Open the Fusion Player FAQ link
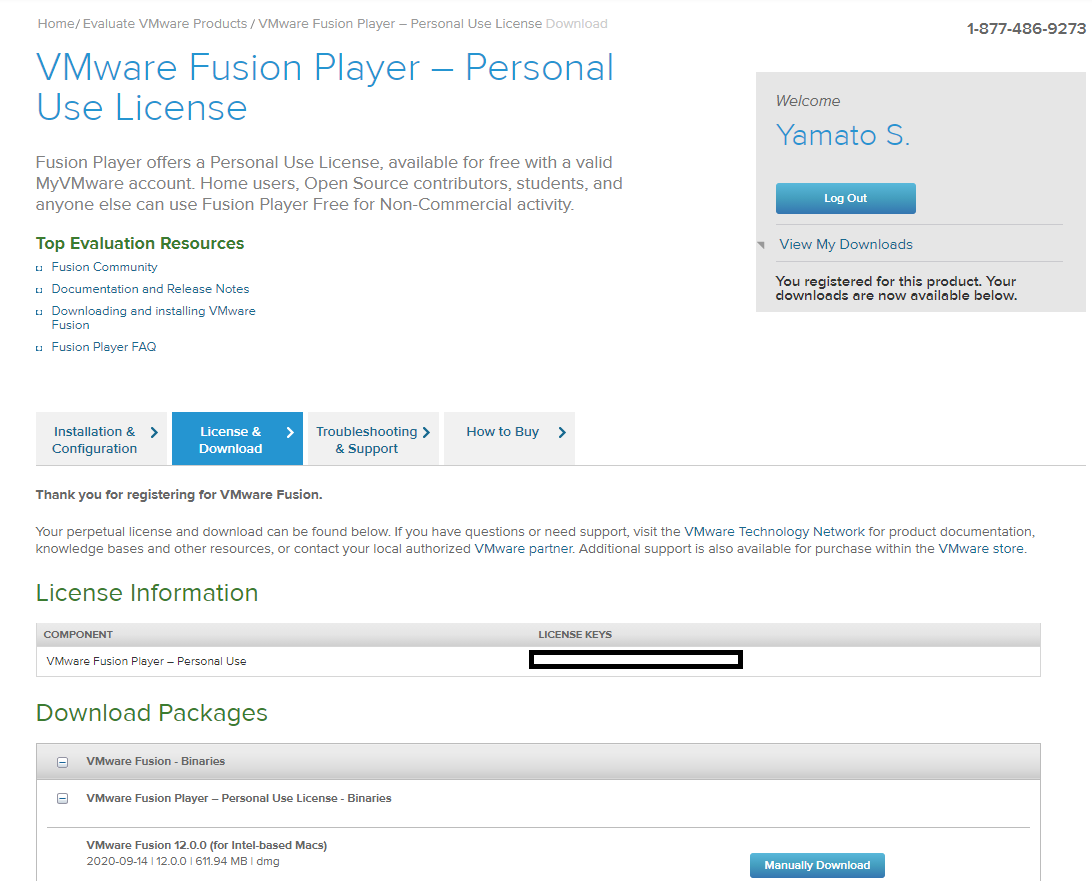This screenshot has width=1092, height=881. tap(104, 347)
